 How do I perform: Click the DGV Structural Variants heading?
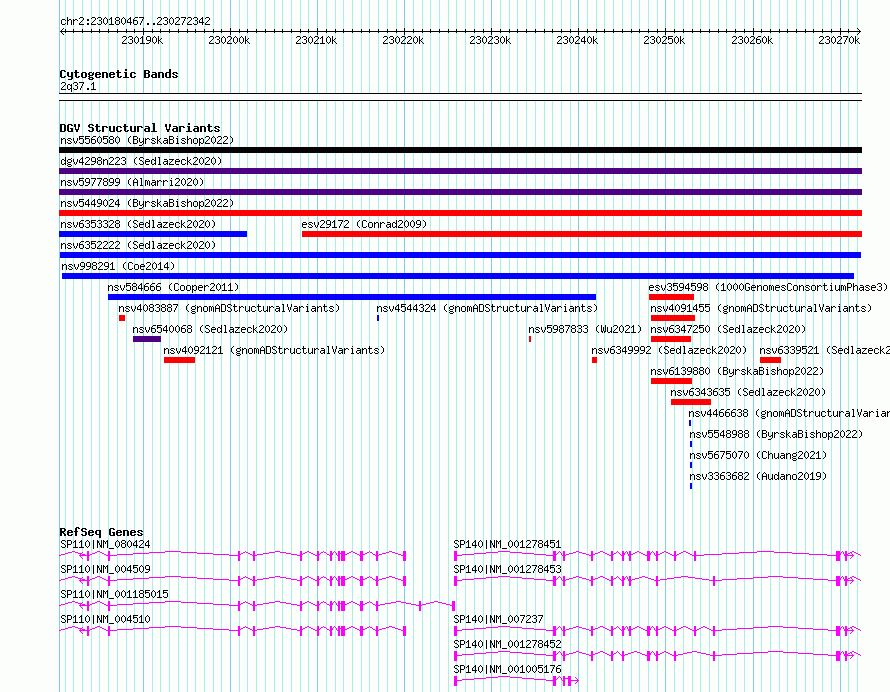tap(140, 128)
